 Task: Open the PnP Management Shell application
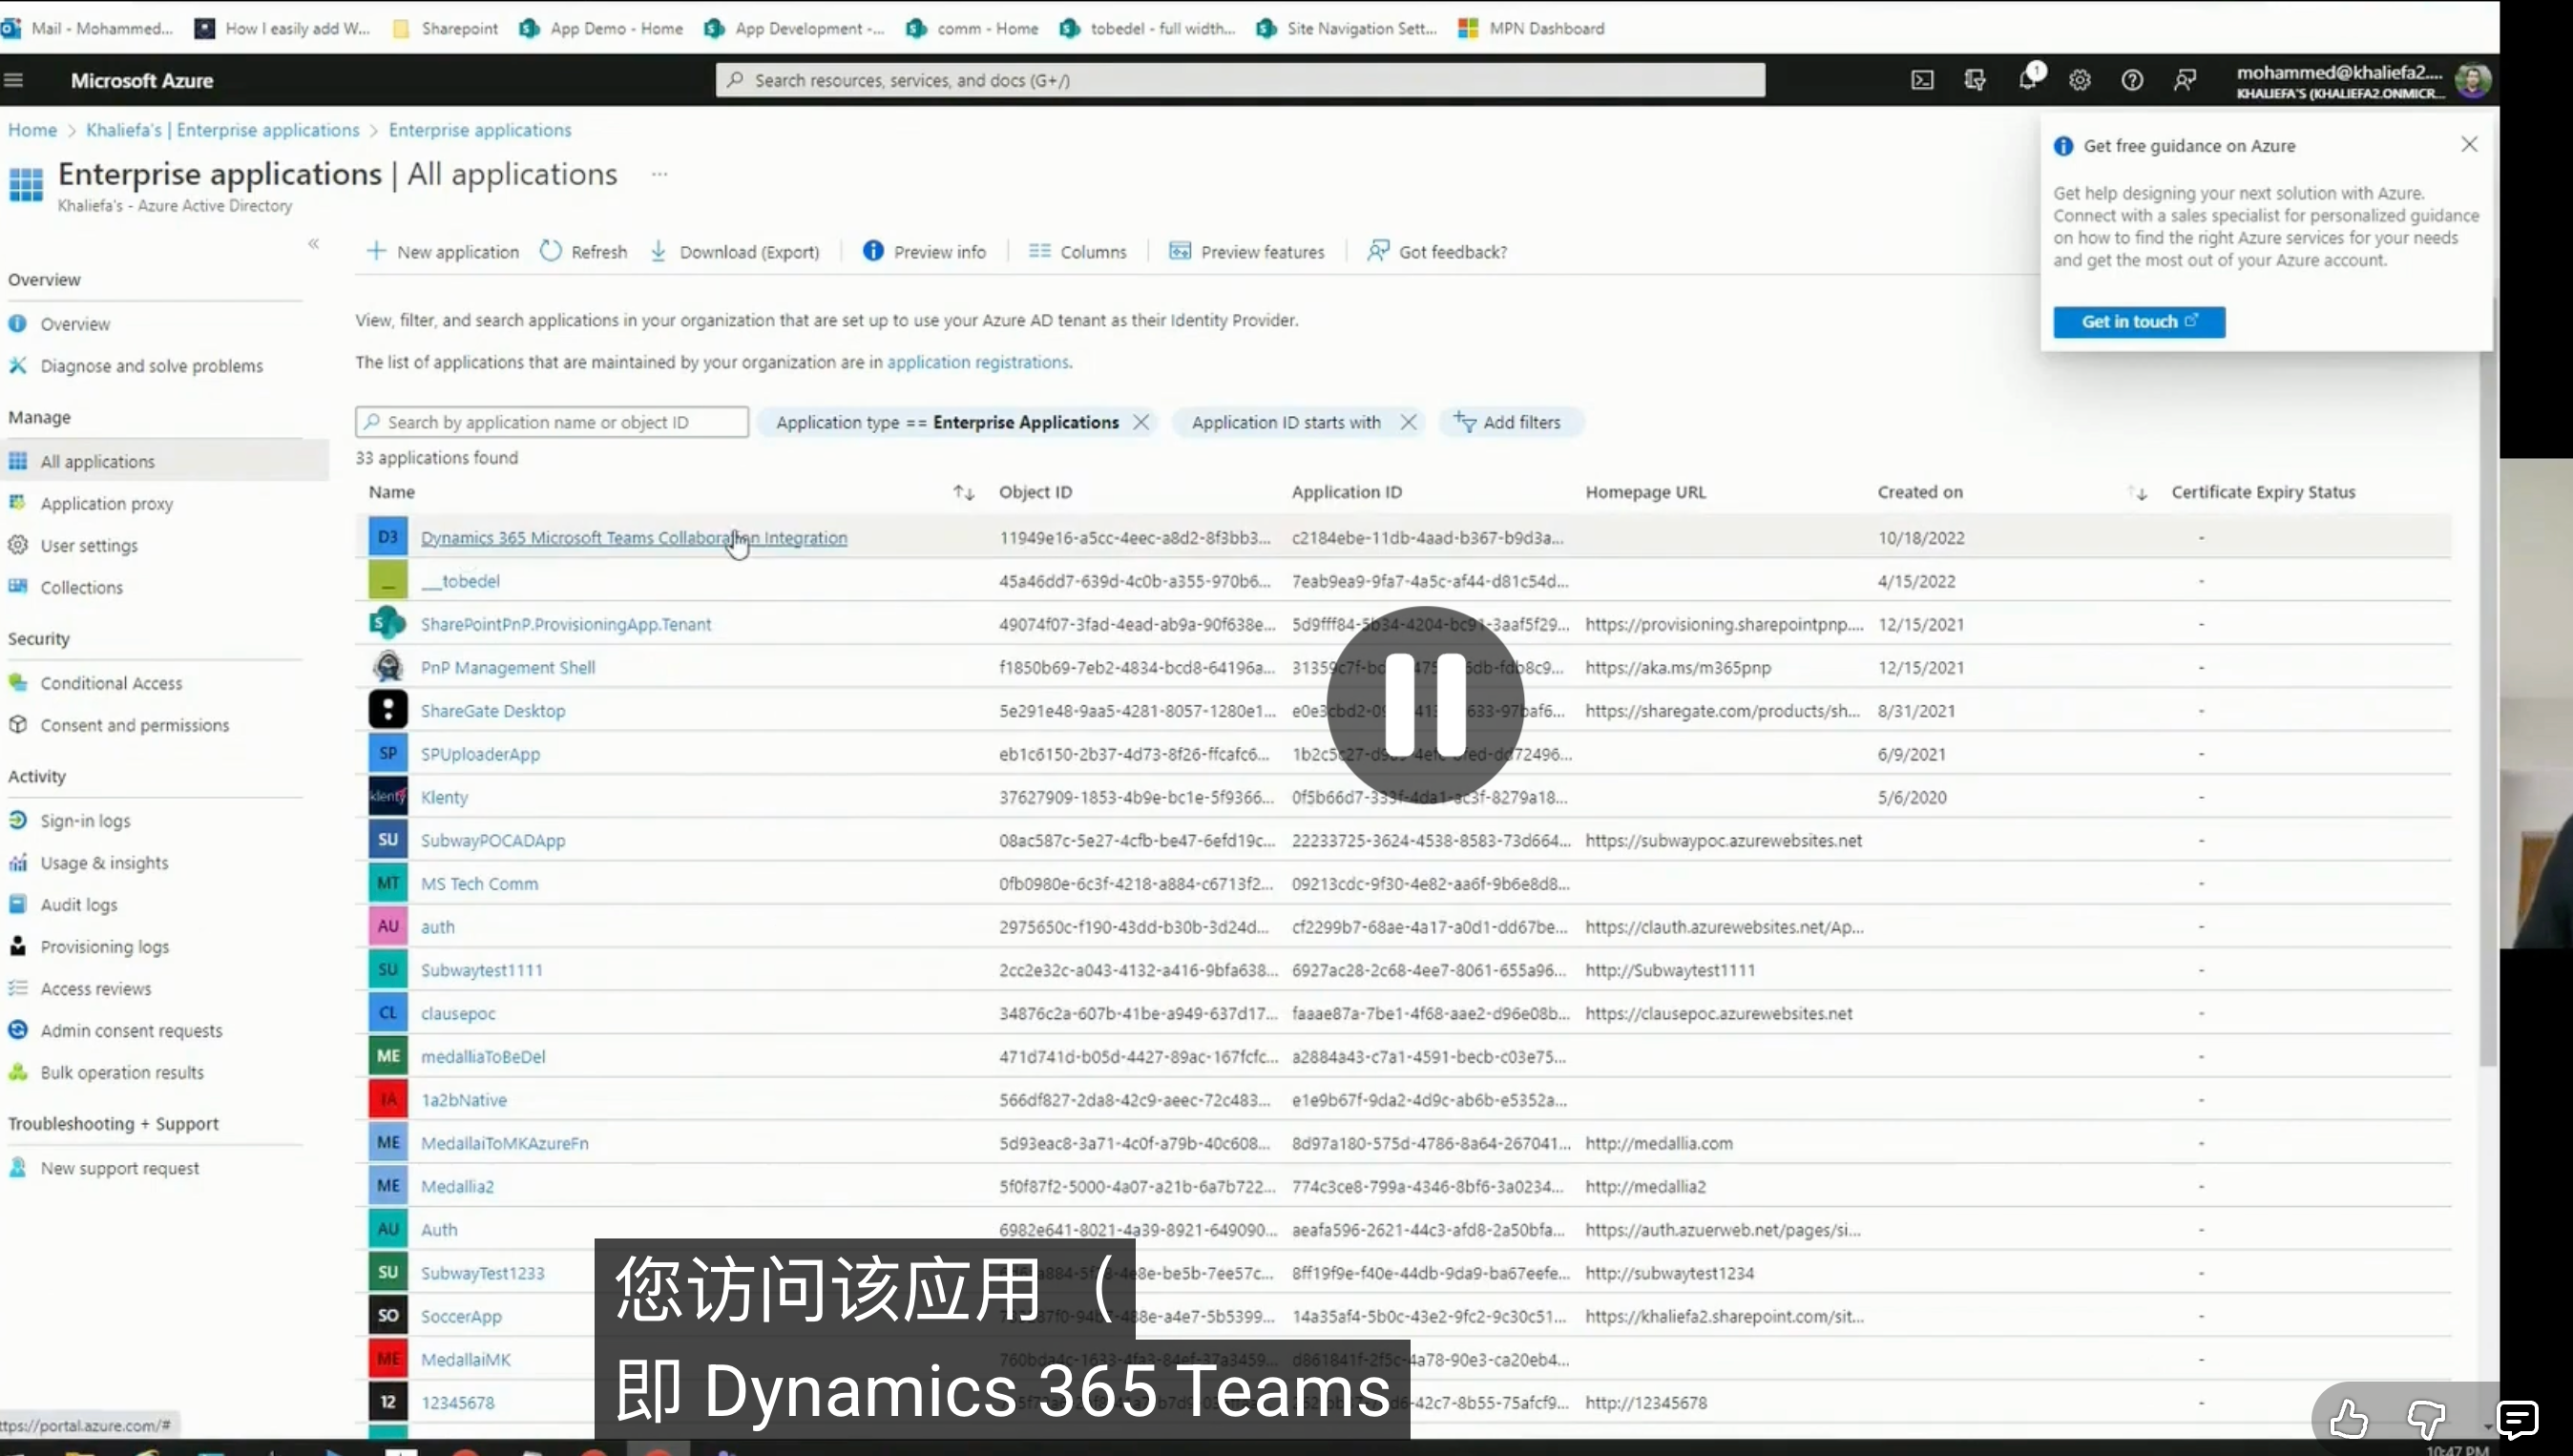508,668
